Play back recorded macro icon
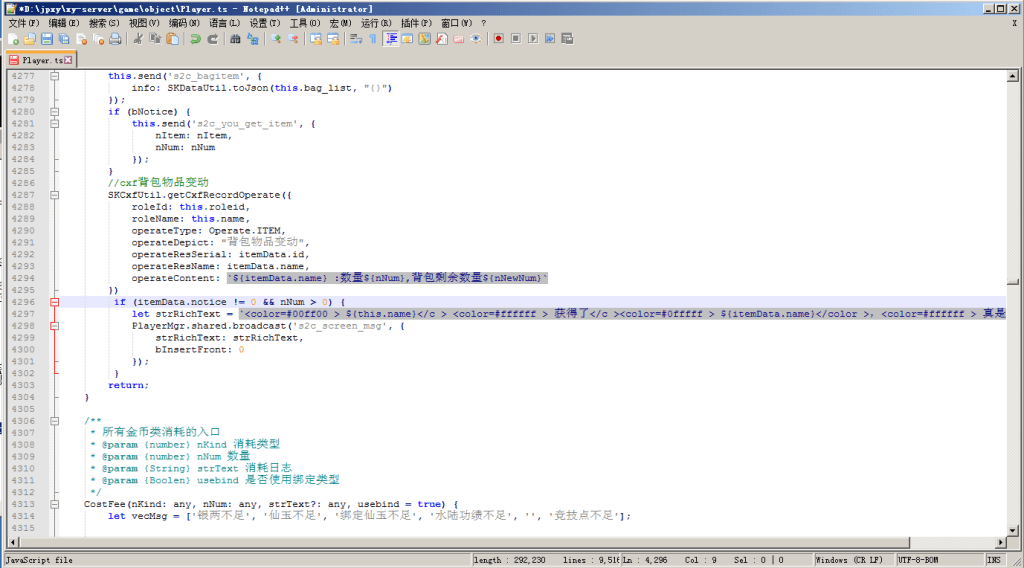1024x568 pixels. [x=533, y=39]
